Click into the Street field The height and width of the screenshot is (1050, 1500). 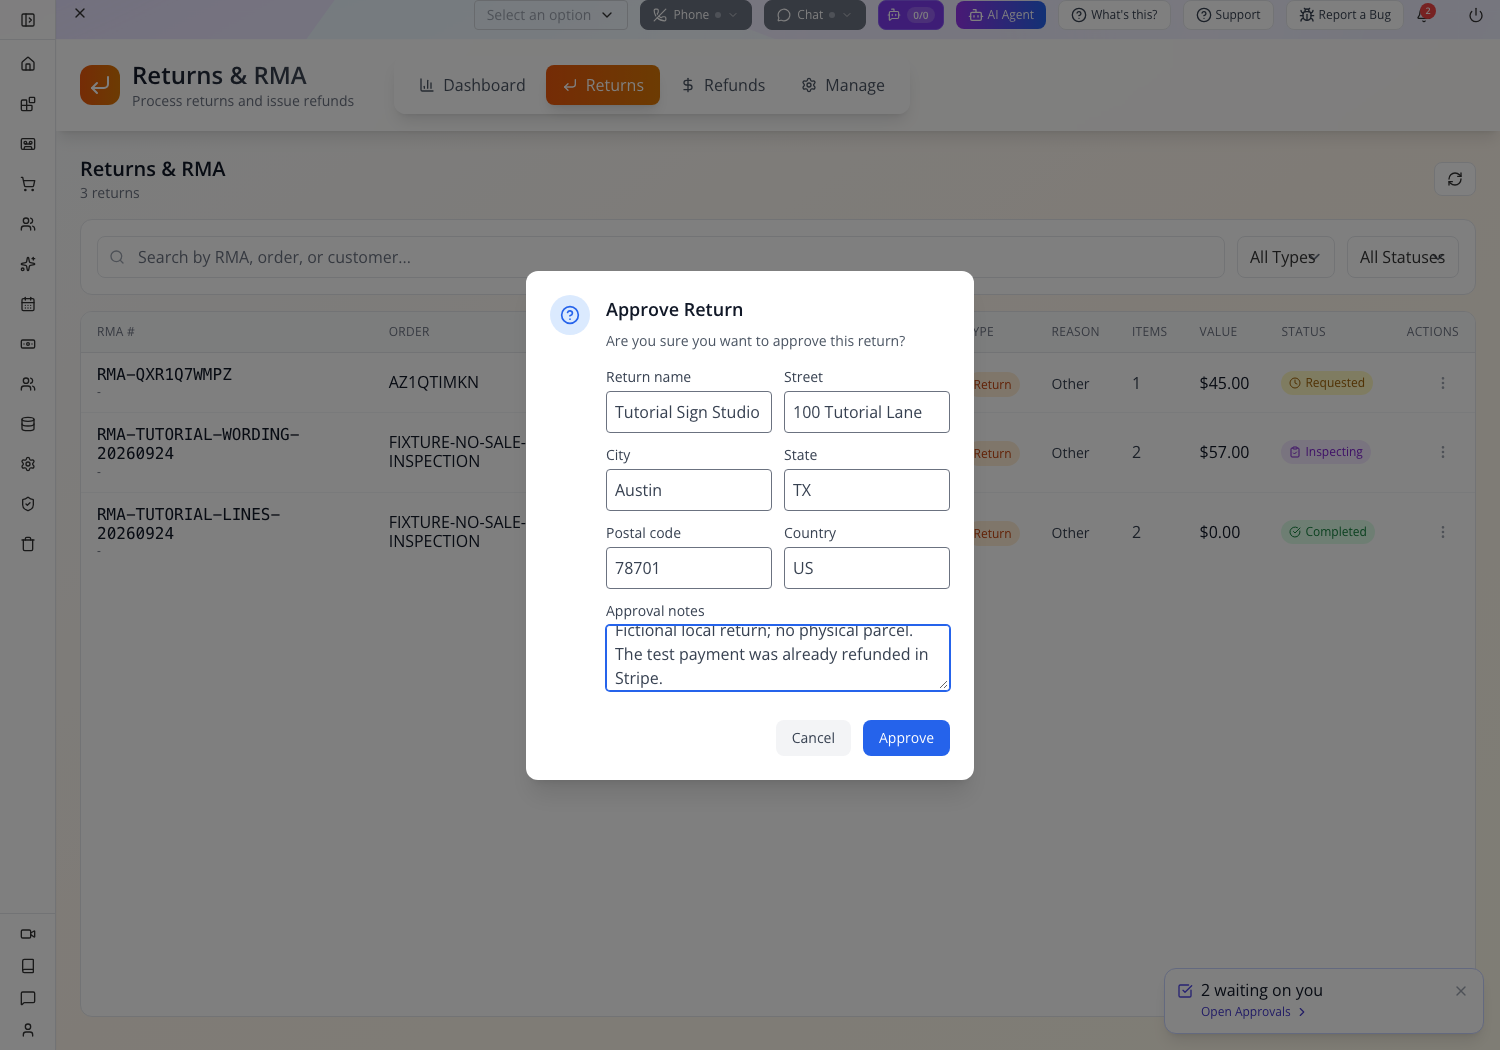[x=867, y=412]
